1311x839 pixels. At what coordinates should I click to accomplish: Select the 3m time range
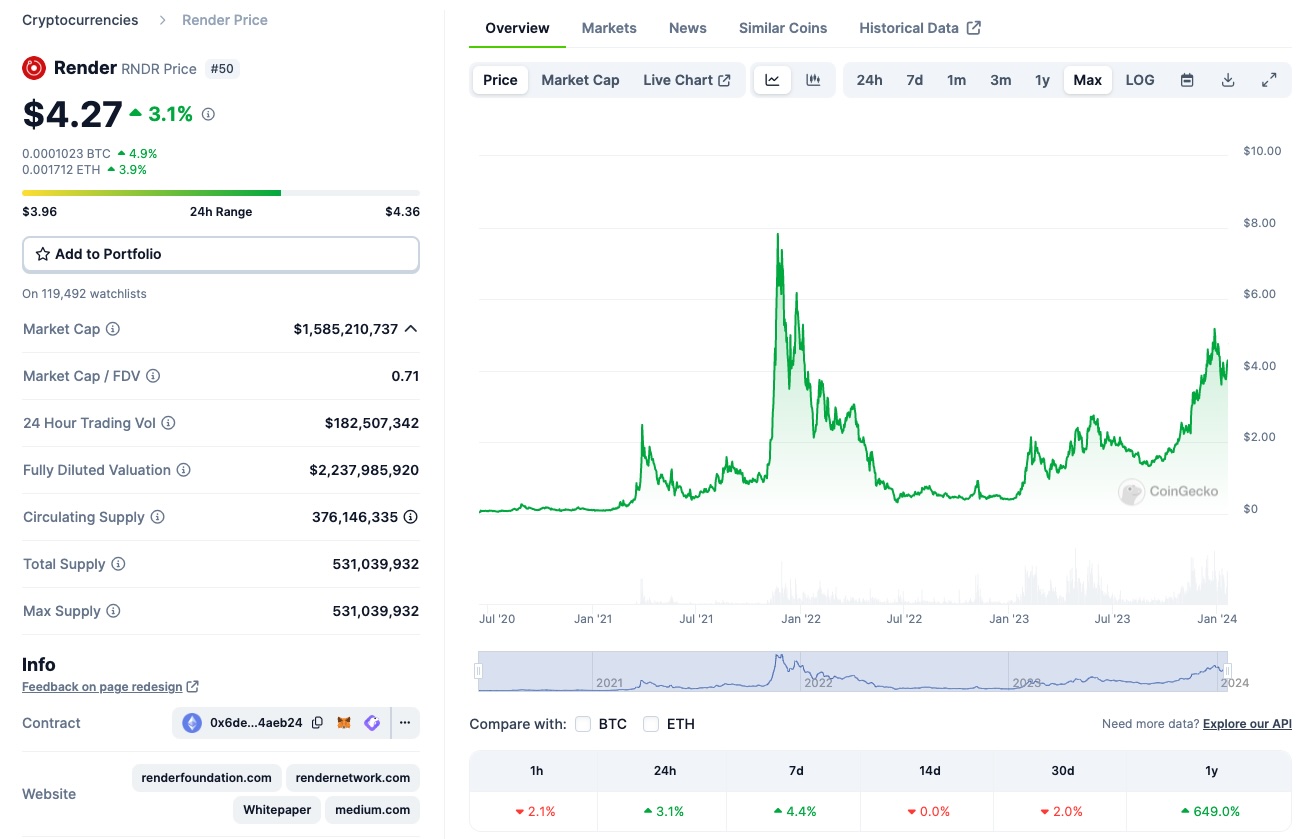(1001, 80)
